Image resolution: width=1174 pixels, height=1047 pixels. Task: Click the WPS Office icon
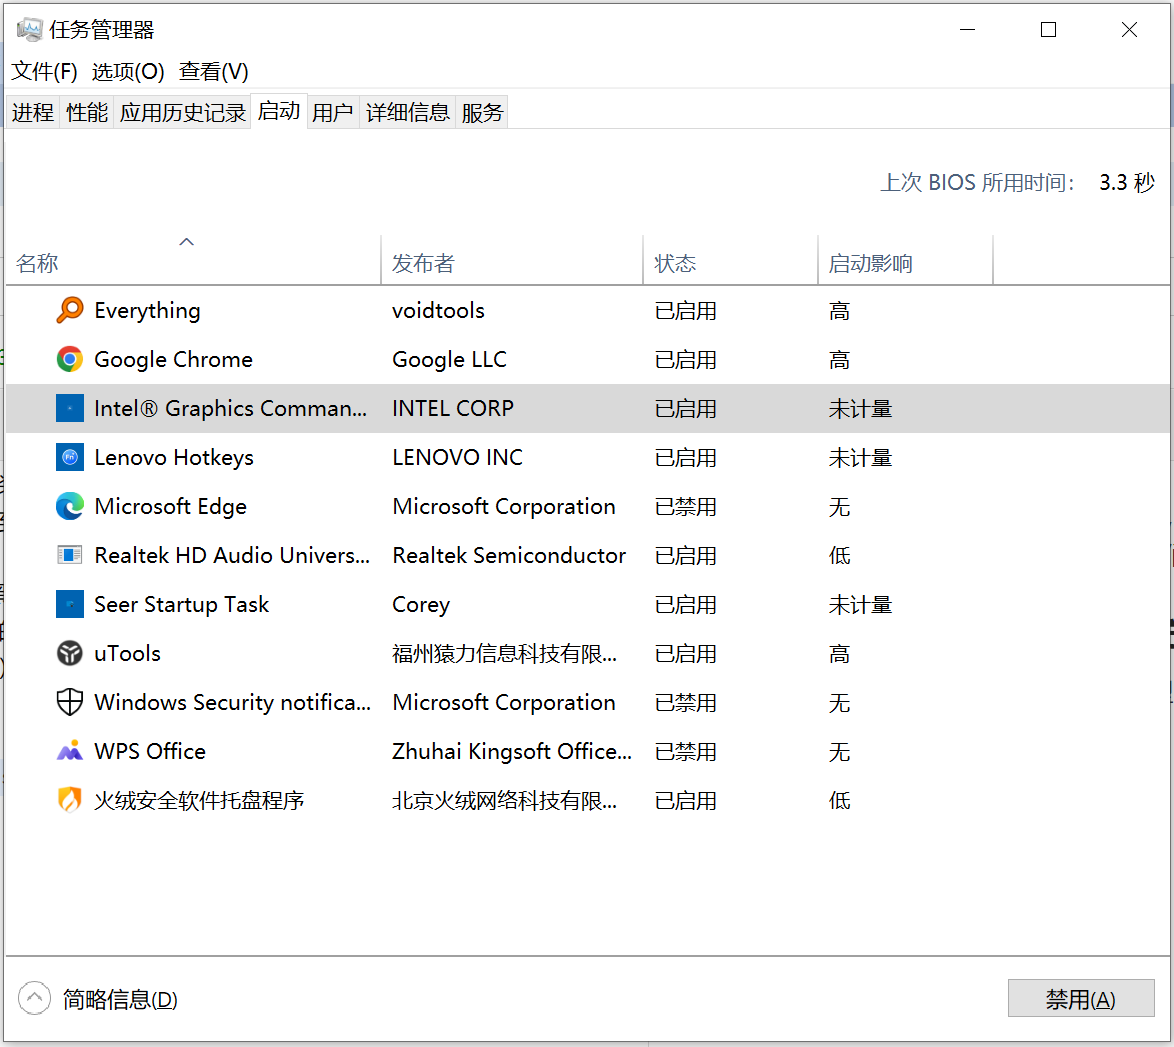[x=70, y=750]
